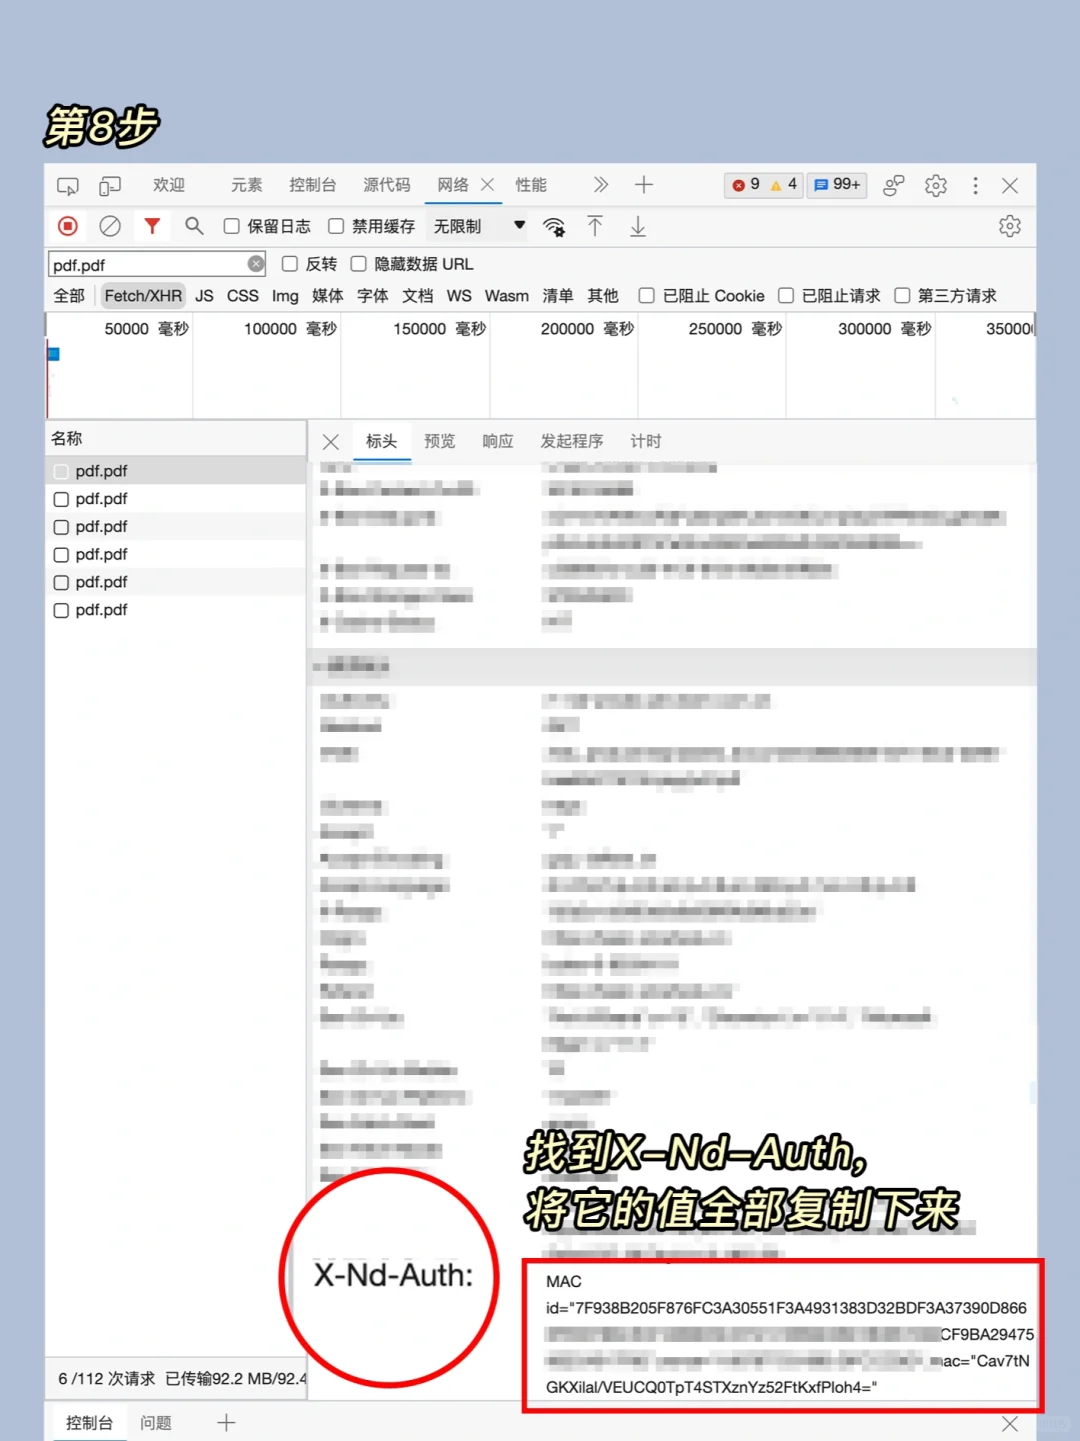This screenshot has width=1080, height=1441.
Task: Filter requests by WS type
Action: pos(459,296)
